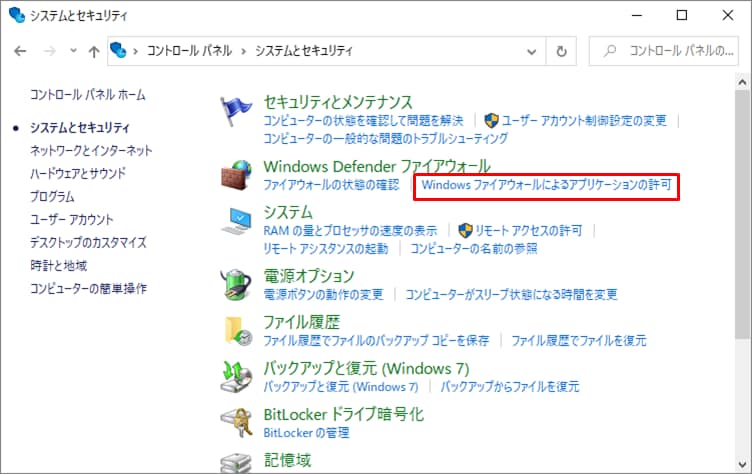This screenshot has height=474, width=752.
Task: Open 記憶域 heading link
Action: (287, 460)
